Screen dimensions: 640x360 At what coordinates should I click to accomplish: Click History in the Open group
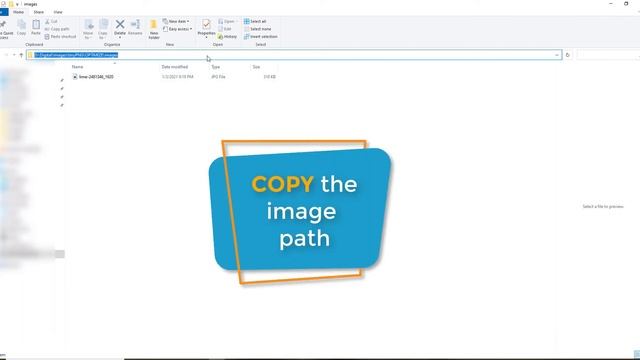pos(227,37)
